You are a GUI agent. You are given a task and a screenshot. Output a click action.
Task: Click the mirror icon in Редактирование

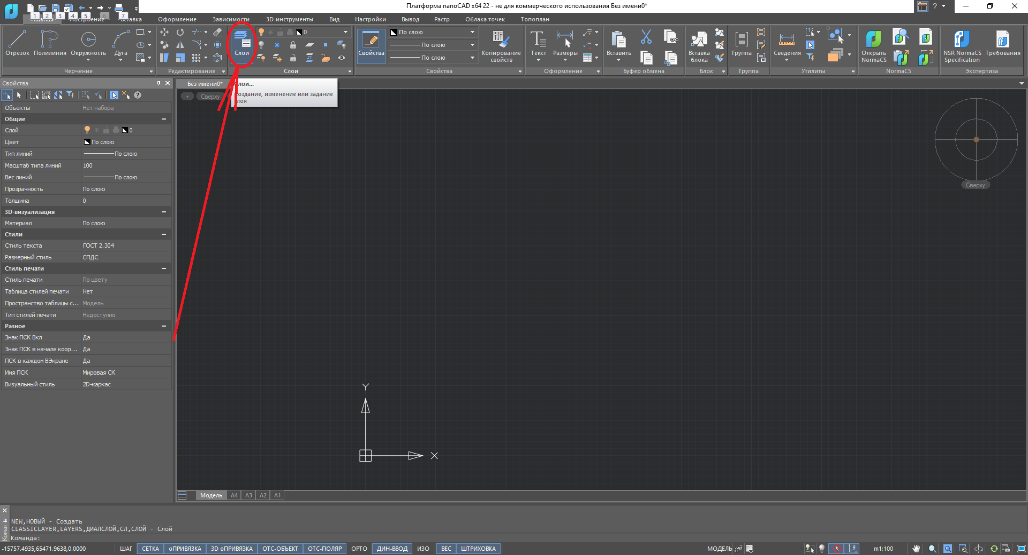180,45
